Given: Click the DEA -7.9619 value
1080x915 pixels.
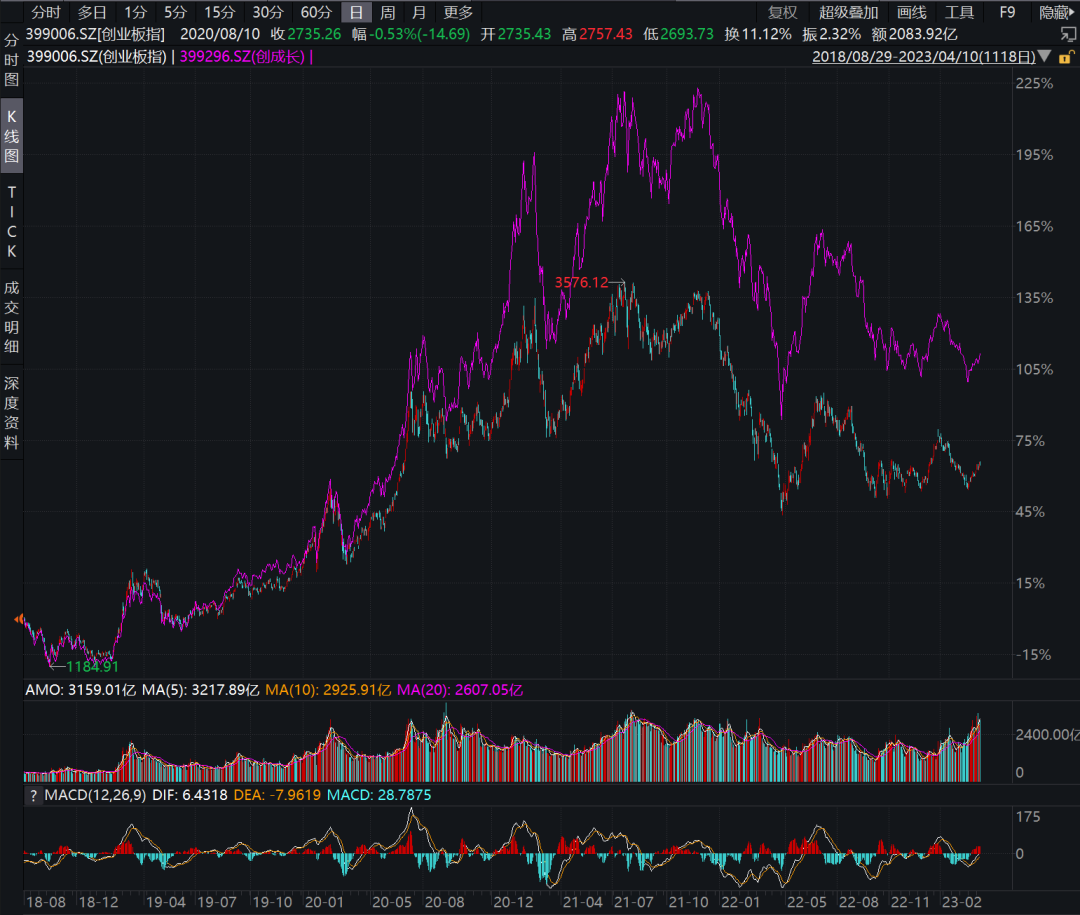Looking at the screenshot, I should click(277, 795).
